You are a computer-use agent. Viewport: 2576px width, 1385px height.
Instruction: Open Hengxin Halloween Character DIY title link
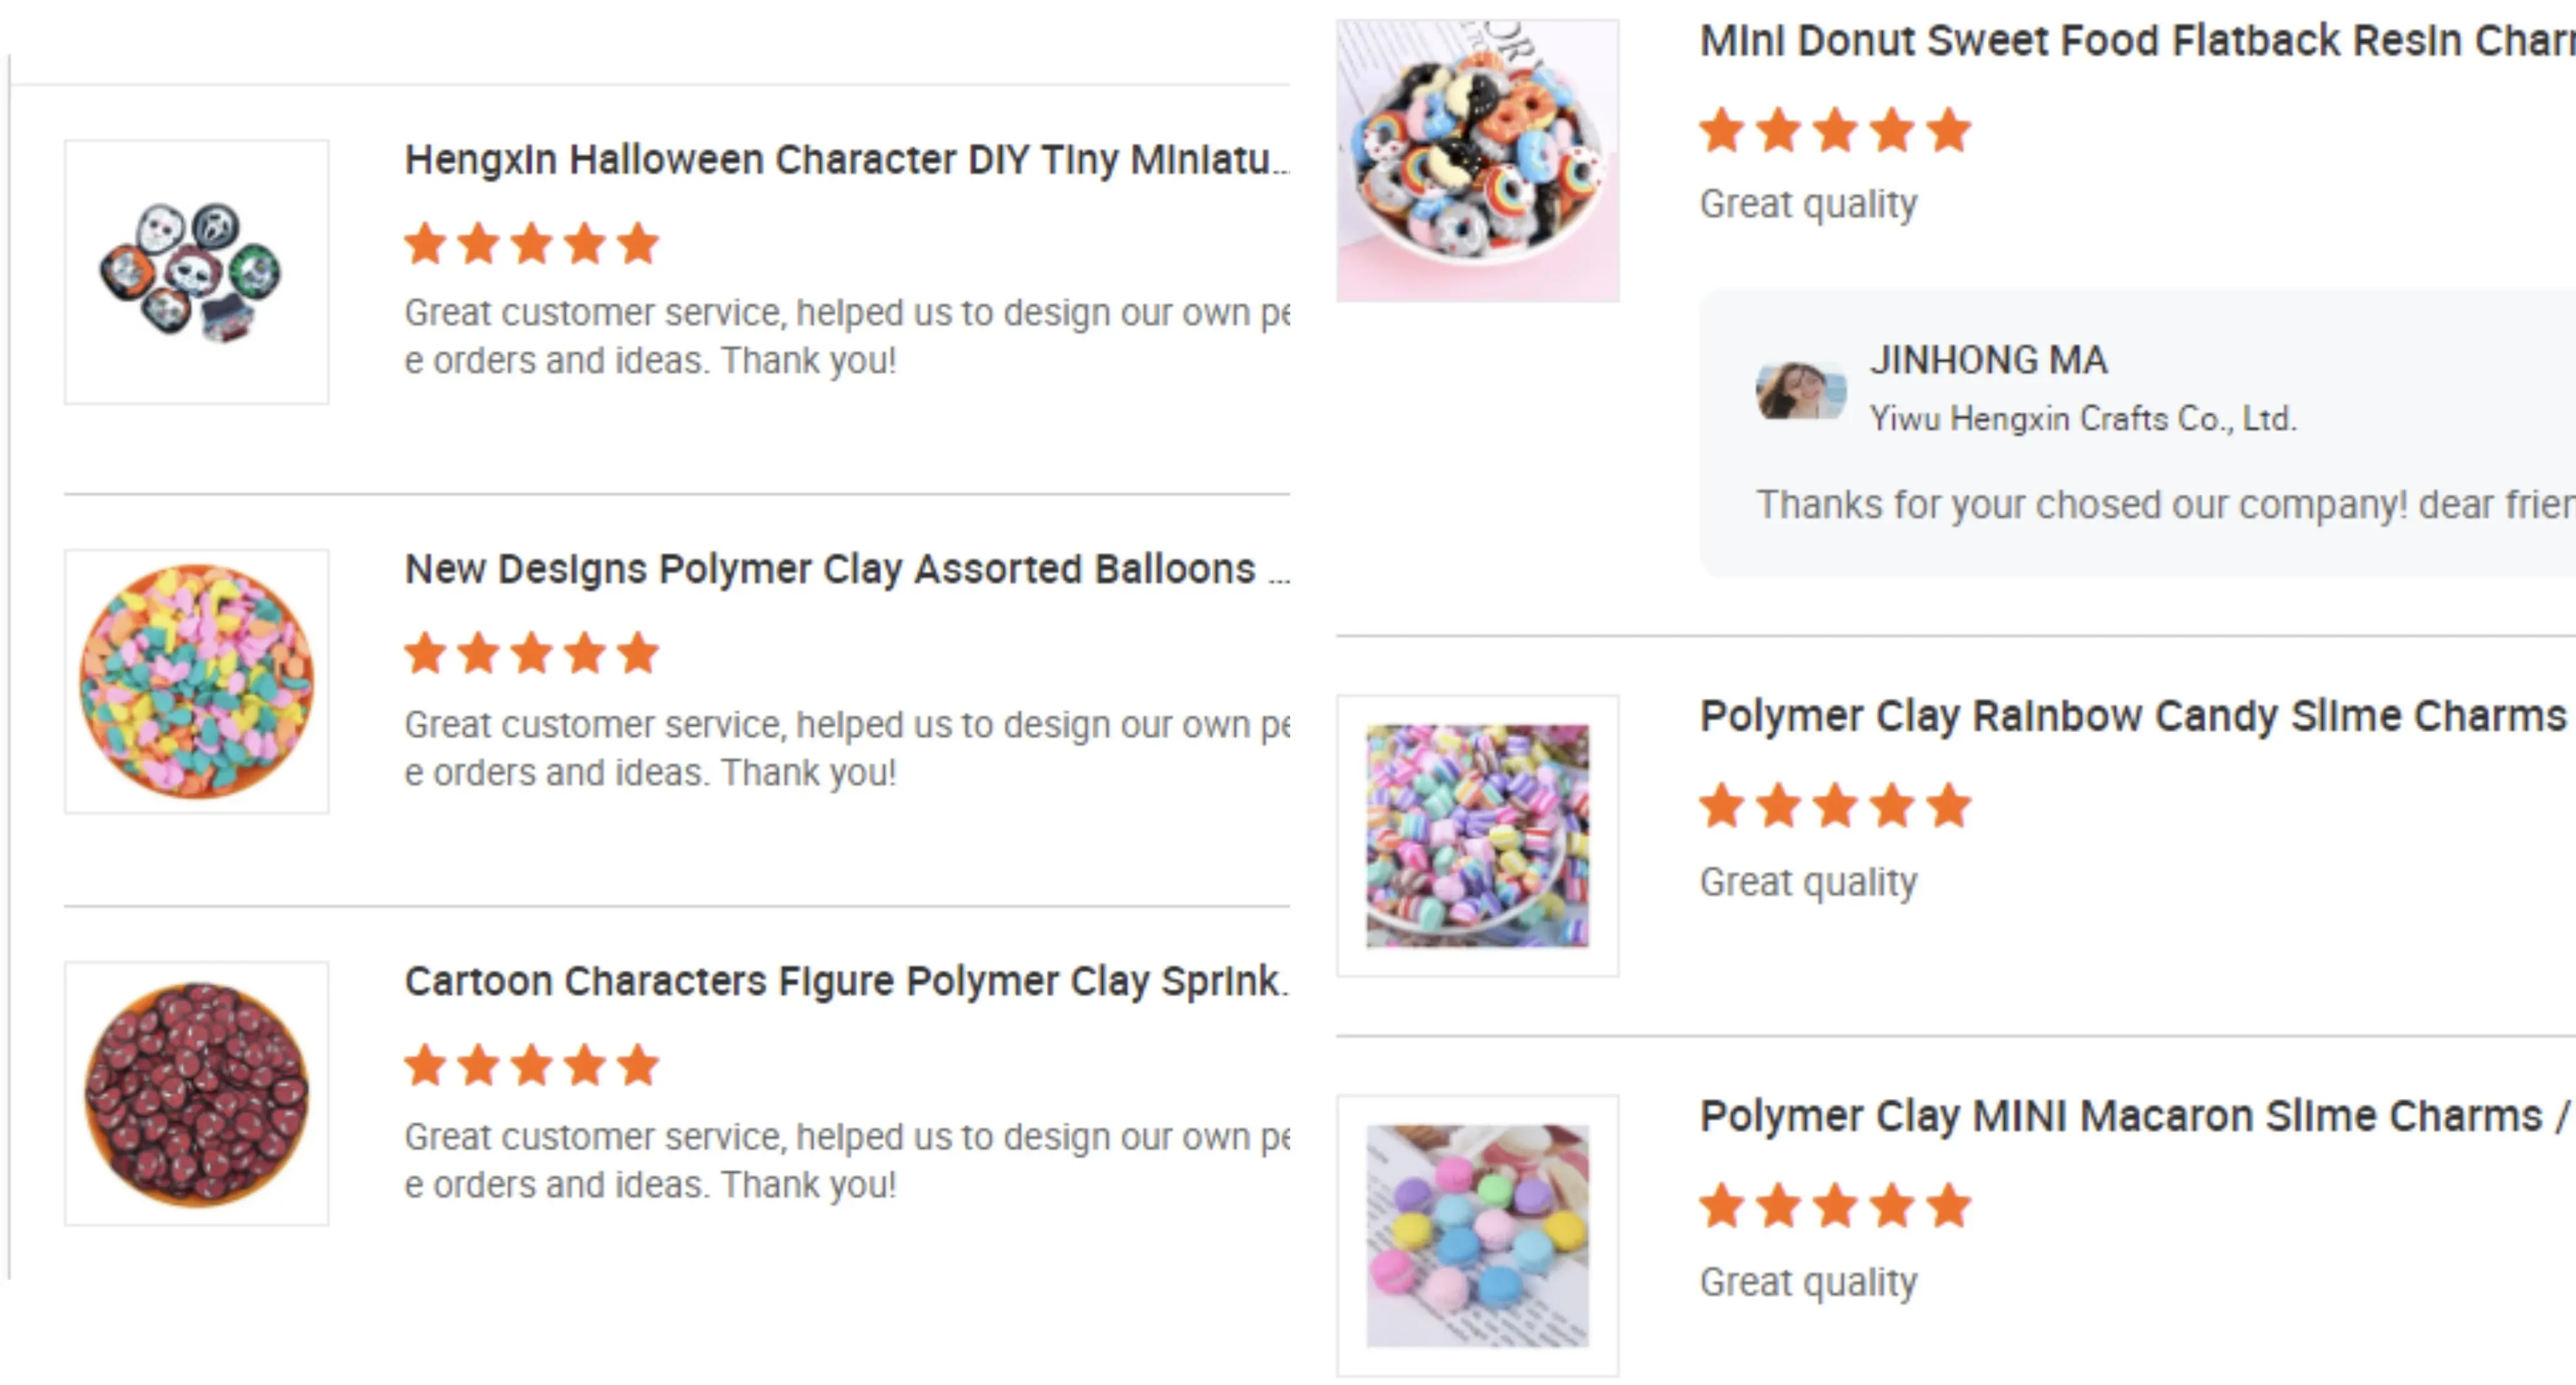[845, 160]
